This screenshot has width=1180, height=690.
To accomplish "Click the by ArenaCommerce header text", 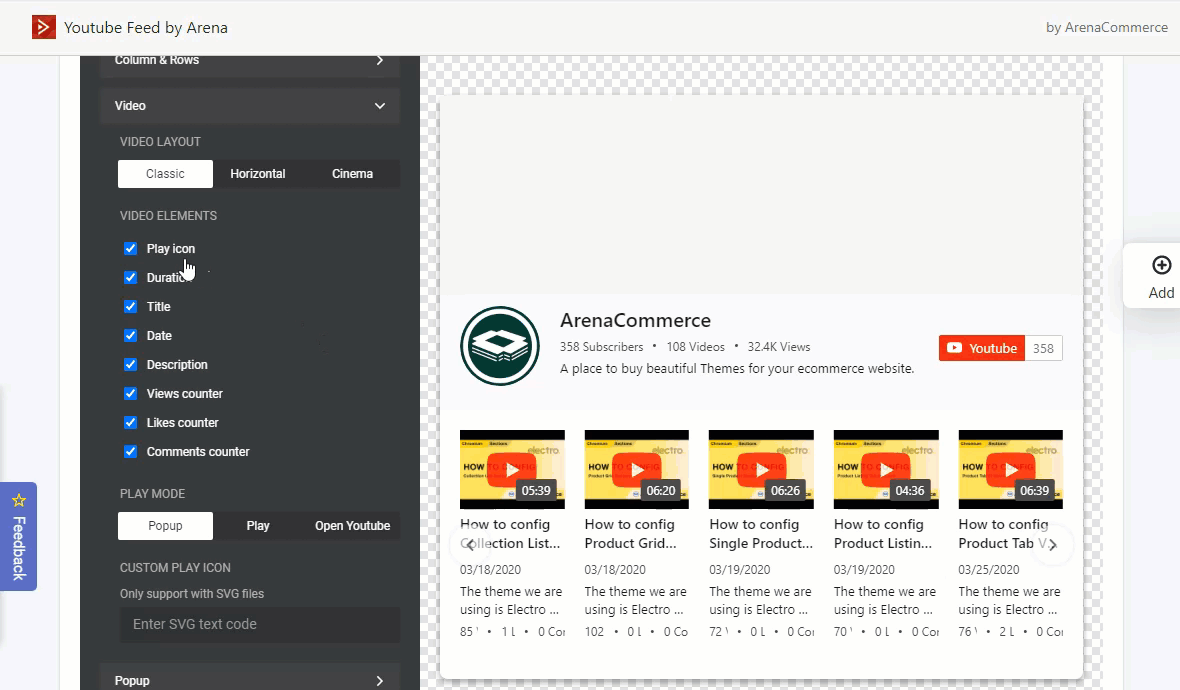I will coord(1107,27).
